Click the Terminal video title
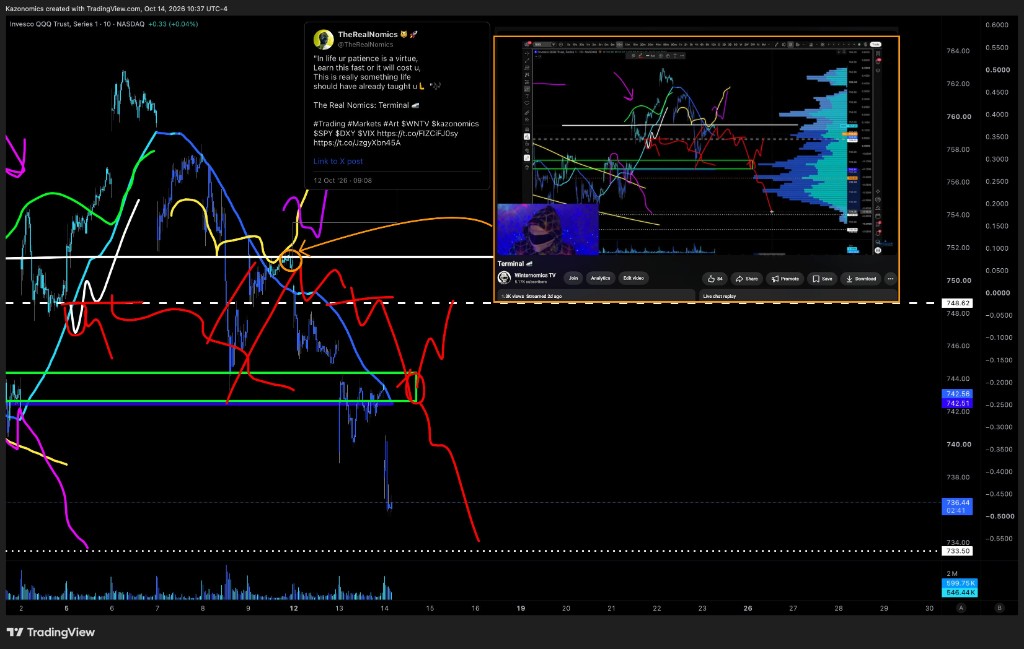Viewport: 1024px width, 649px height. [x=515, y=264]
